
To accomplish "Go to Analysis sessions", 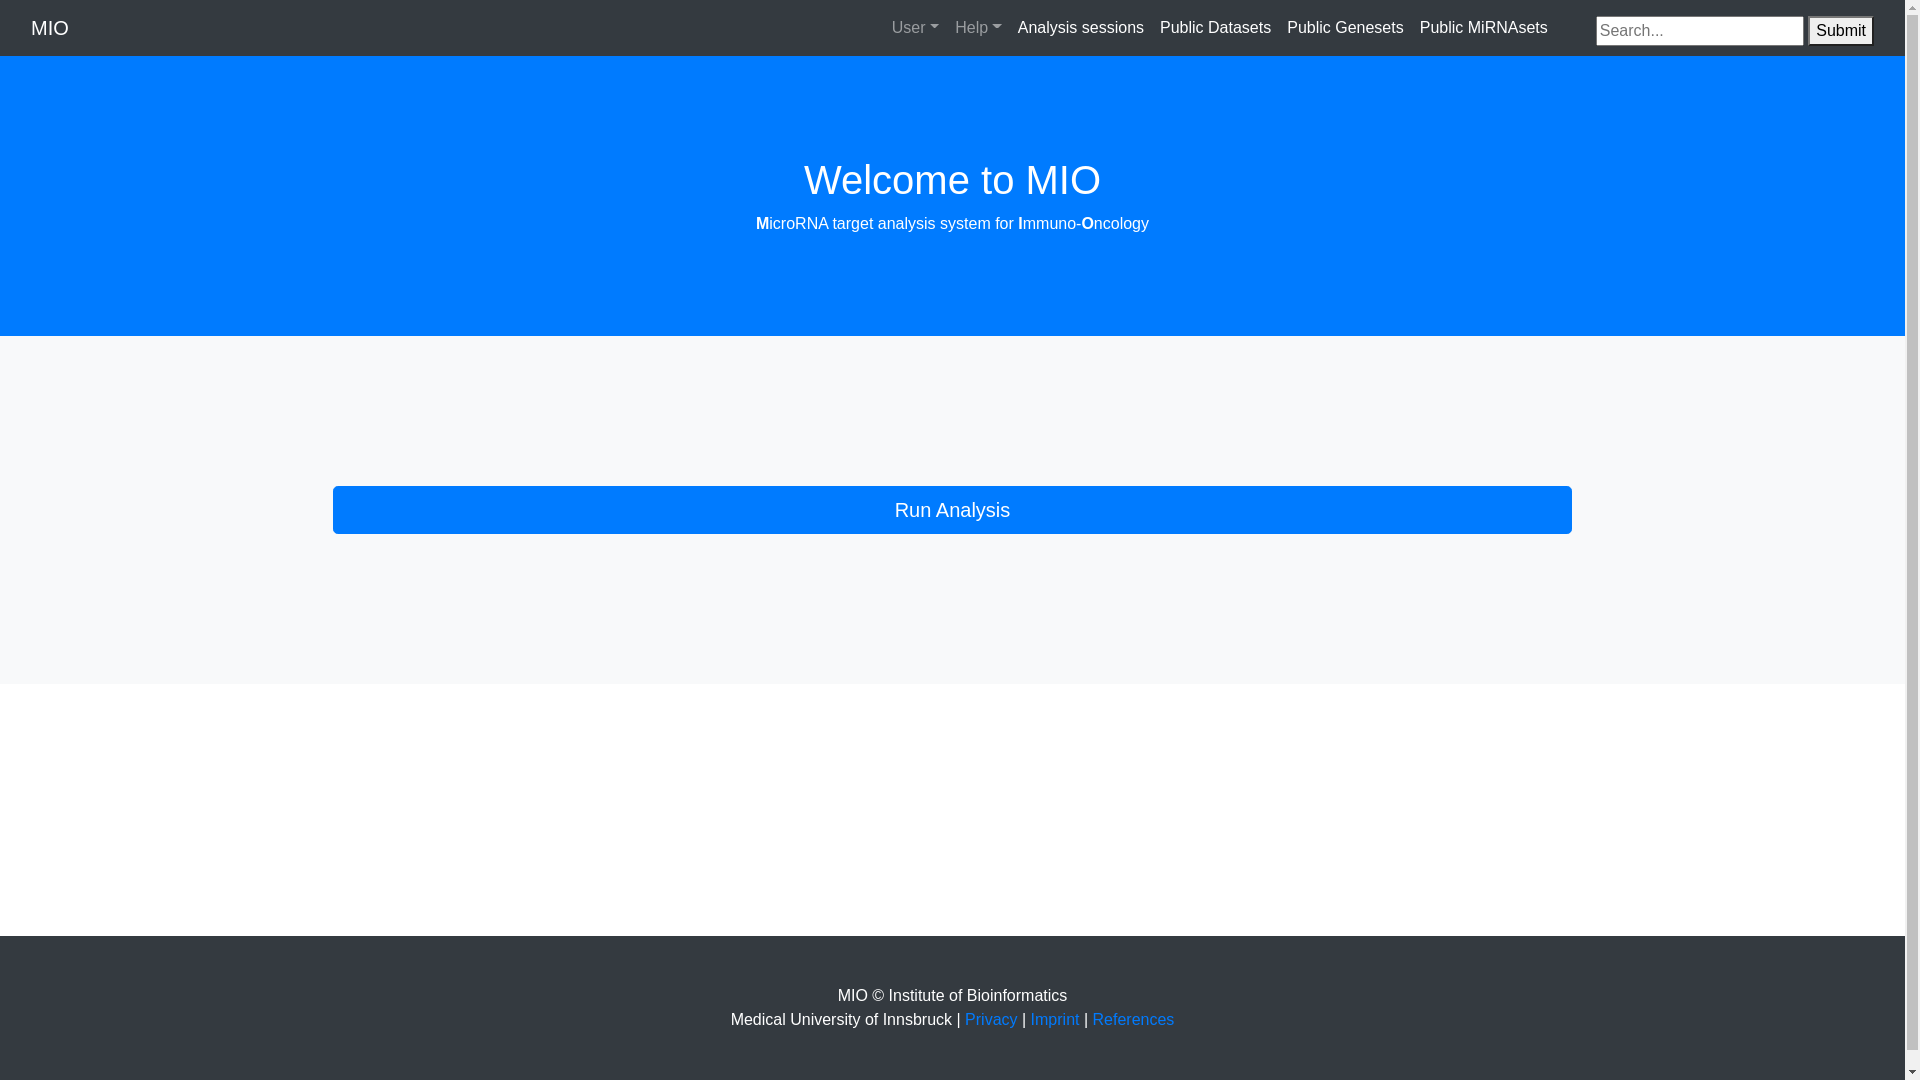I will [x=1081, y=28].
